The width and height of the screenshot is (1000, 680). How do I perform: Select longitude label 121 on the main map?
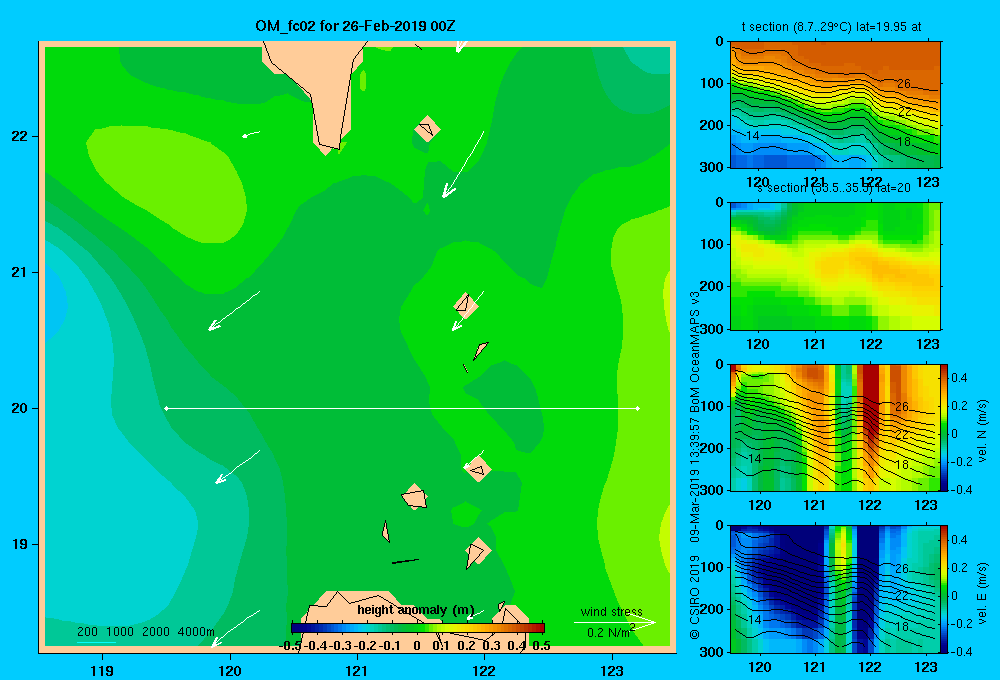point(357,671)
